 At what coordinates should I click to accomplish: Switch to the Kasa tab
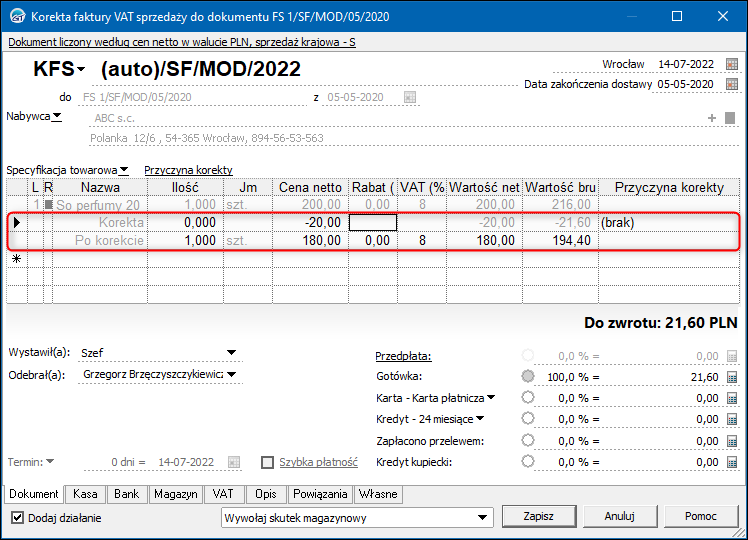tap(85, 494)
